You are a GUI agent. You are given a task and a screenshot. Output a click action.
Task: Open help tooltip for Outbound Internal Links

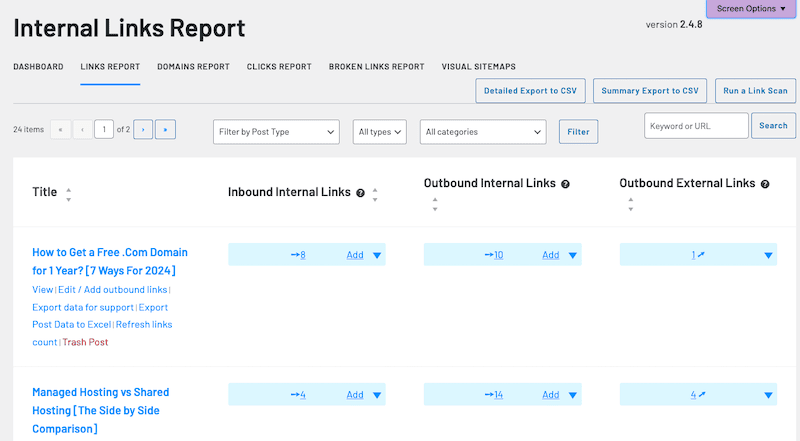(565, 184)
